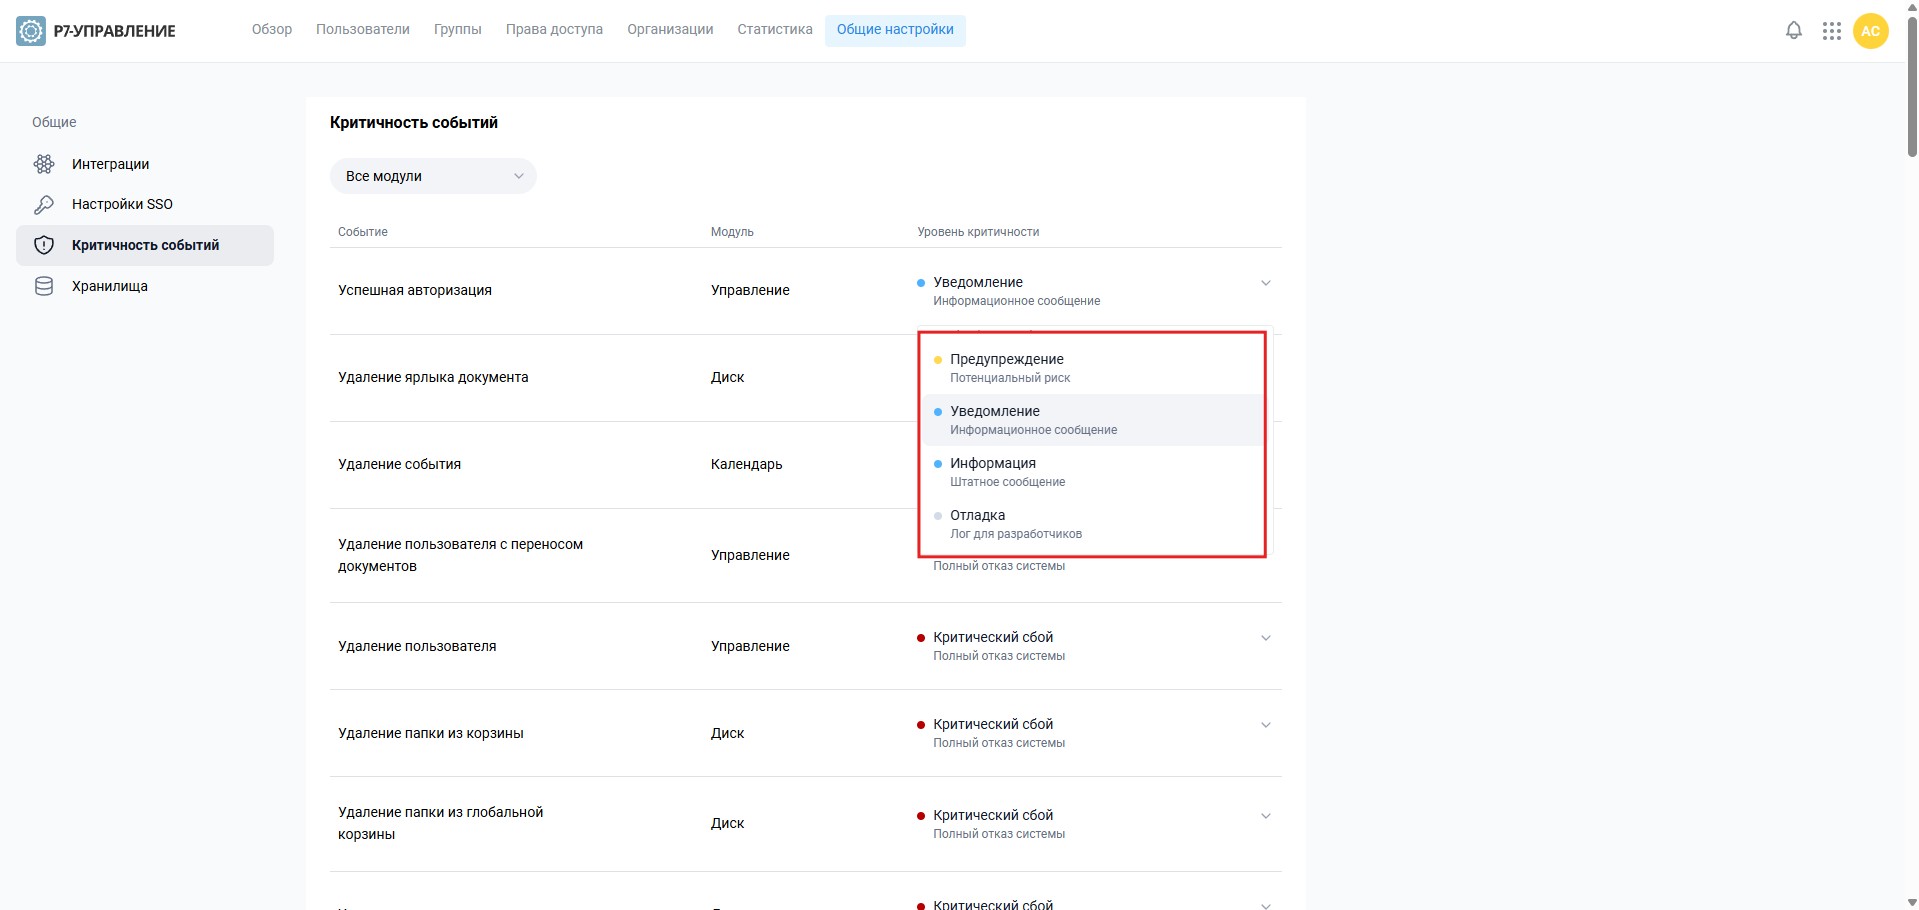The image size is (1919, 910).
Task: Expand criticality dropdown for Удаление папки из глобальной корзины
Action: coord(1266,816)
